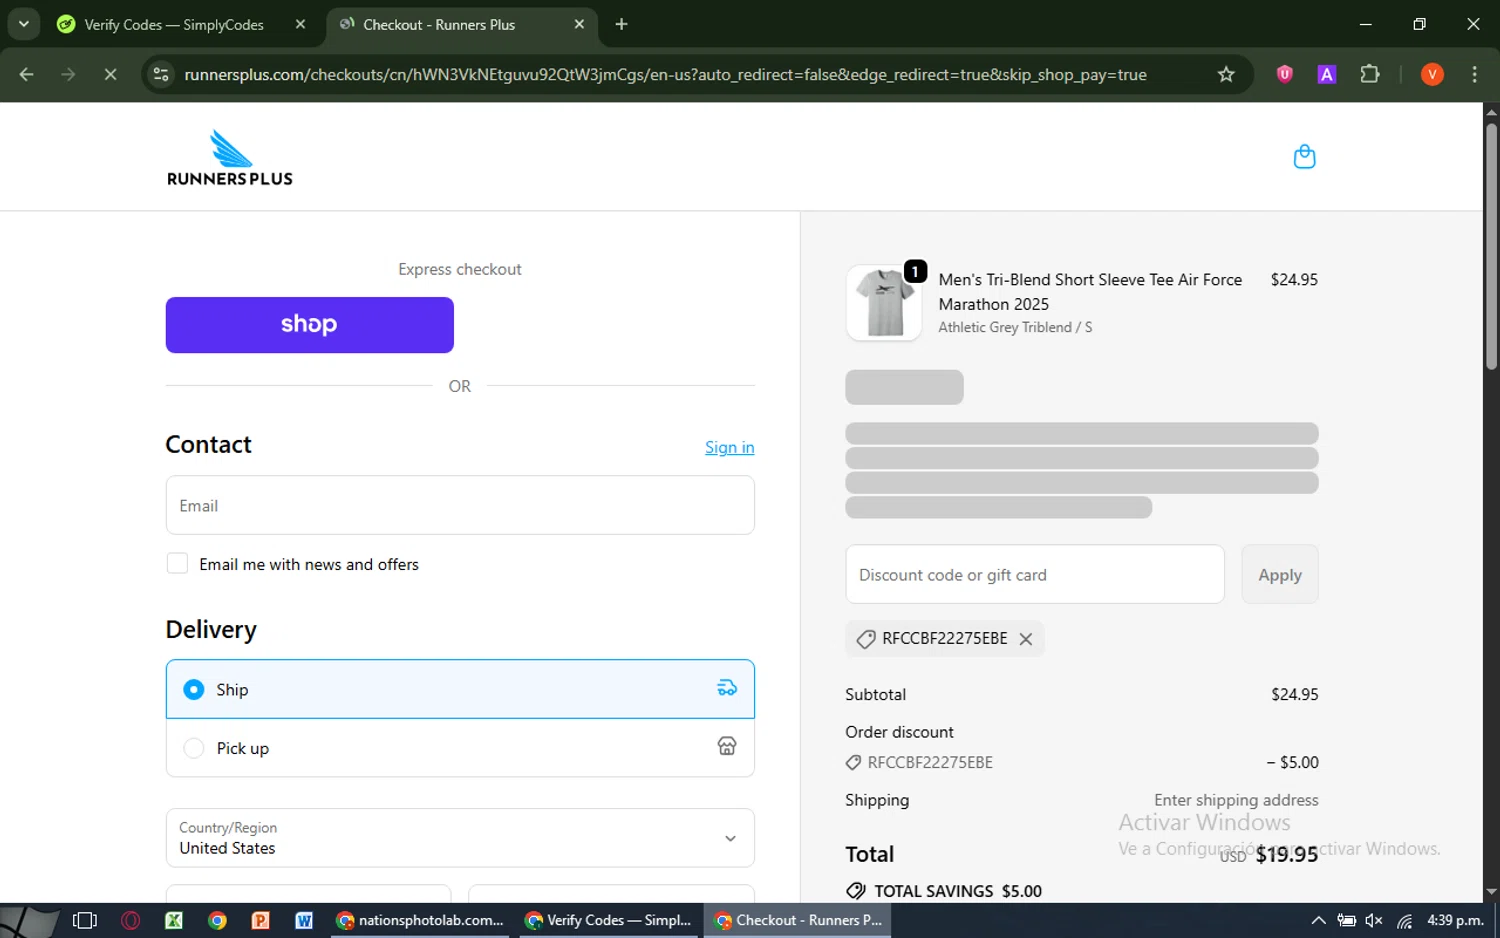Image resolution: width=1500 pixels, height=938 pixels.
Task: Open the purple A extension icon
Action: pos(1327,75)
